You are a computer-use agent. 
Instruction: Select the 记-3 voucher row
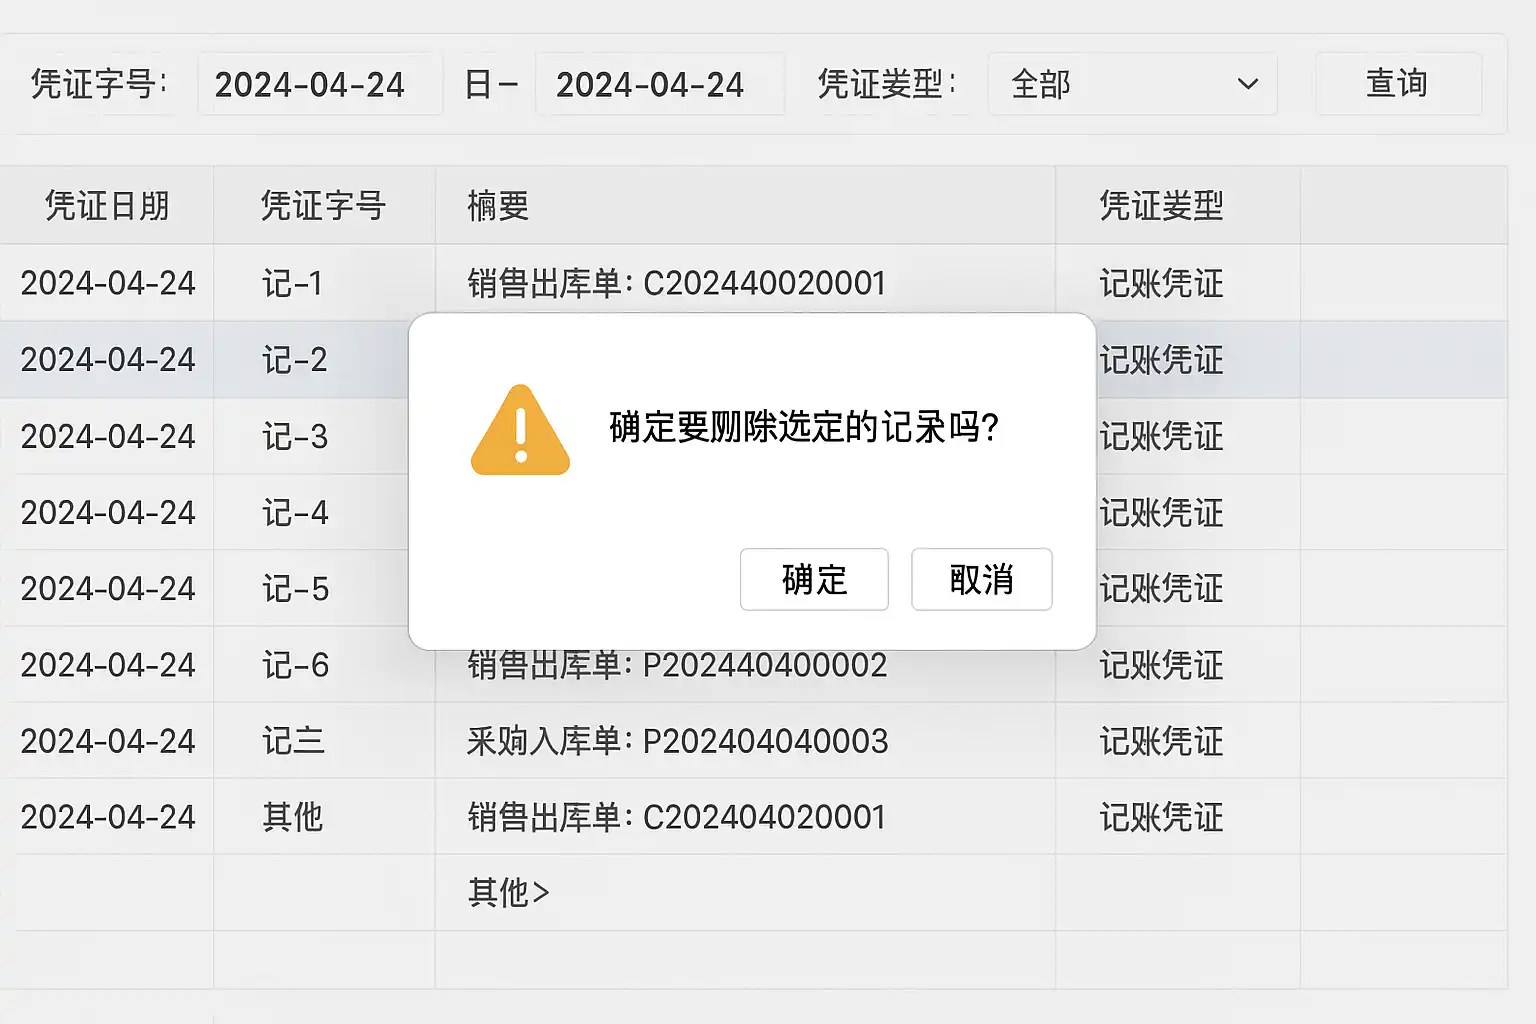(x=295, y=437)
